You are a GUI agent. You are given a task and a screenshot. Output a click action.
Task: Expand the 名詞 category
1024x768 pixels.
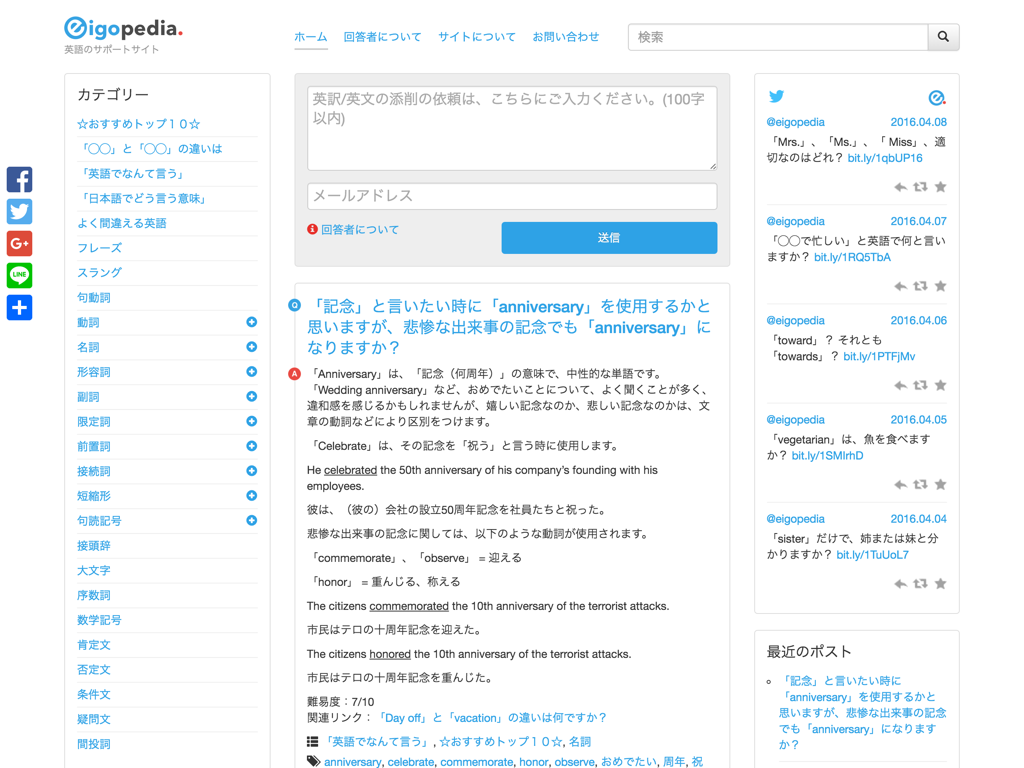click(251, 347)
